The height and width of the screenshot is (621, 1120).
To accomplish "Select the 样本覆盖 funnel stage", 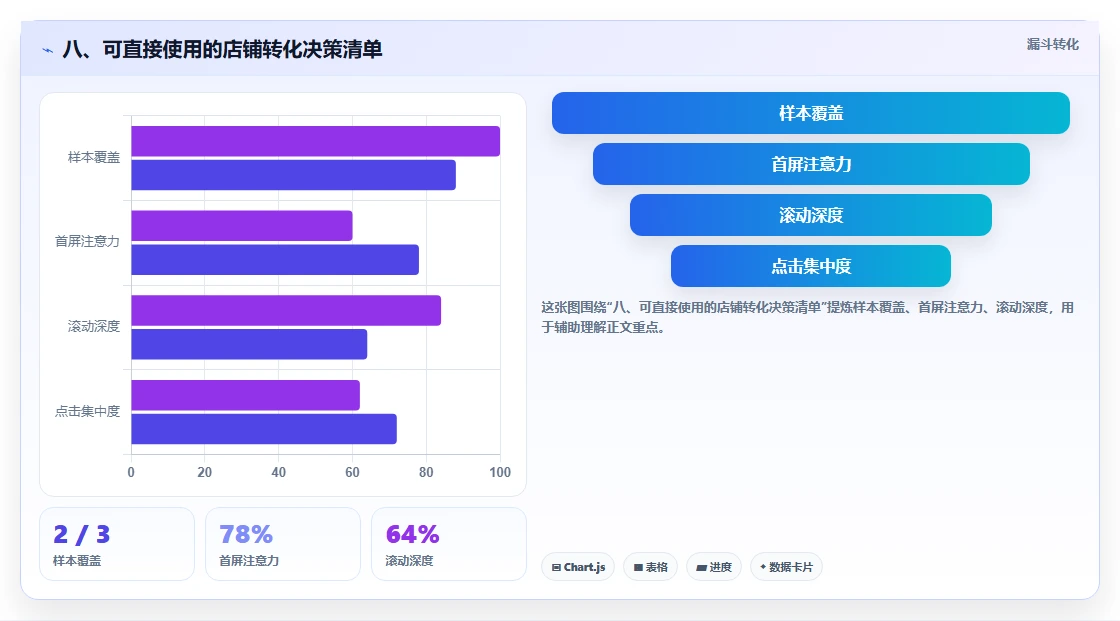I will click(811, 113).
